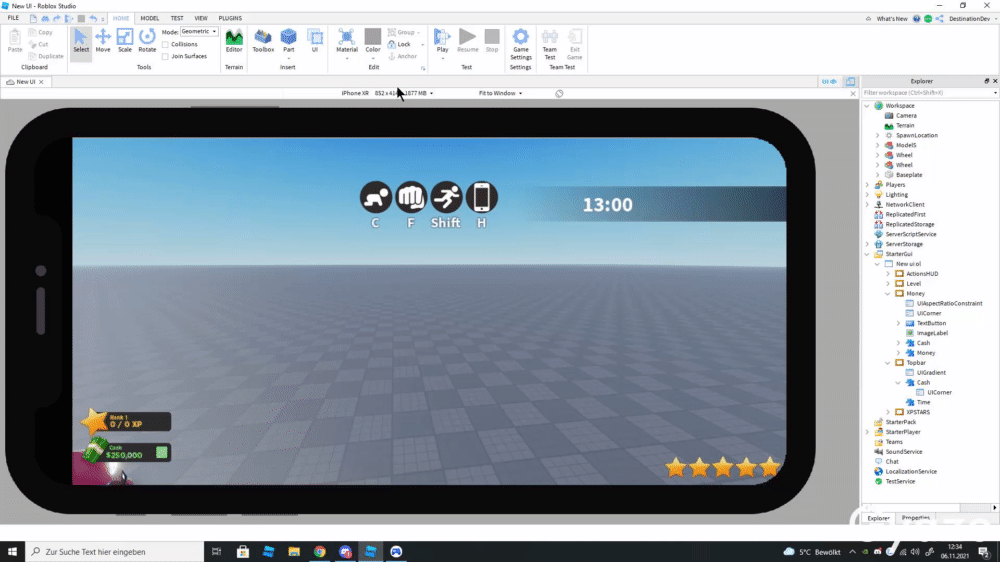Choose the Move tool
The image size is (1000, 562).
tap(103, 41)
